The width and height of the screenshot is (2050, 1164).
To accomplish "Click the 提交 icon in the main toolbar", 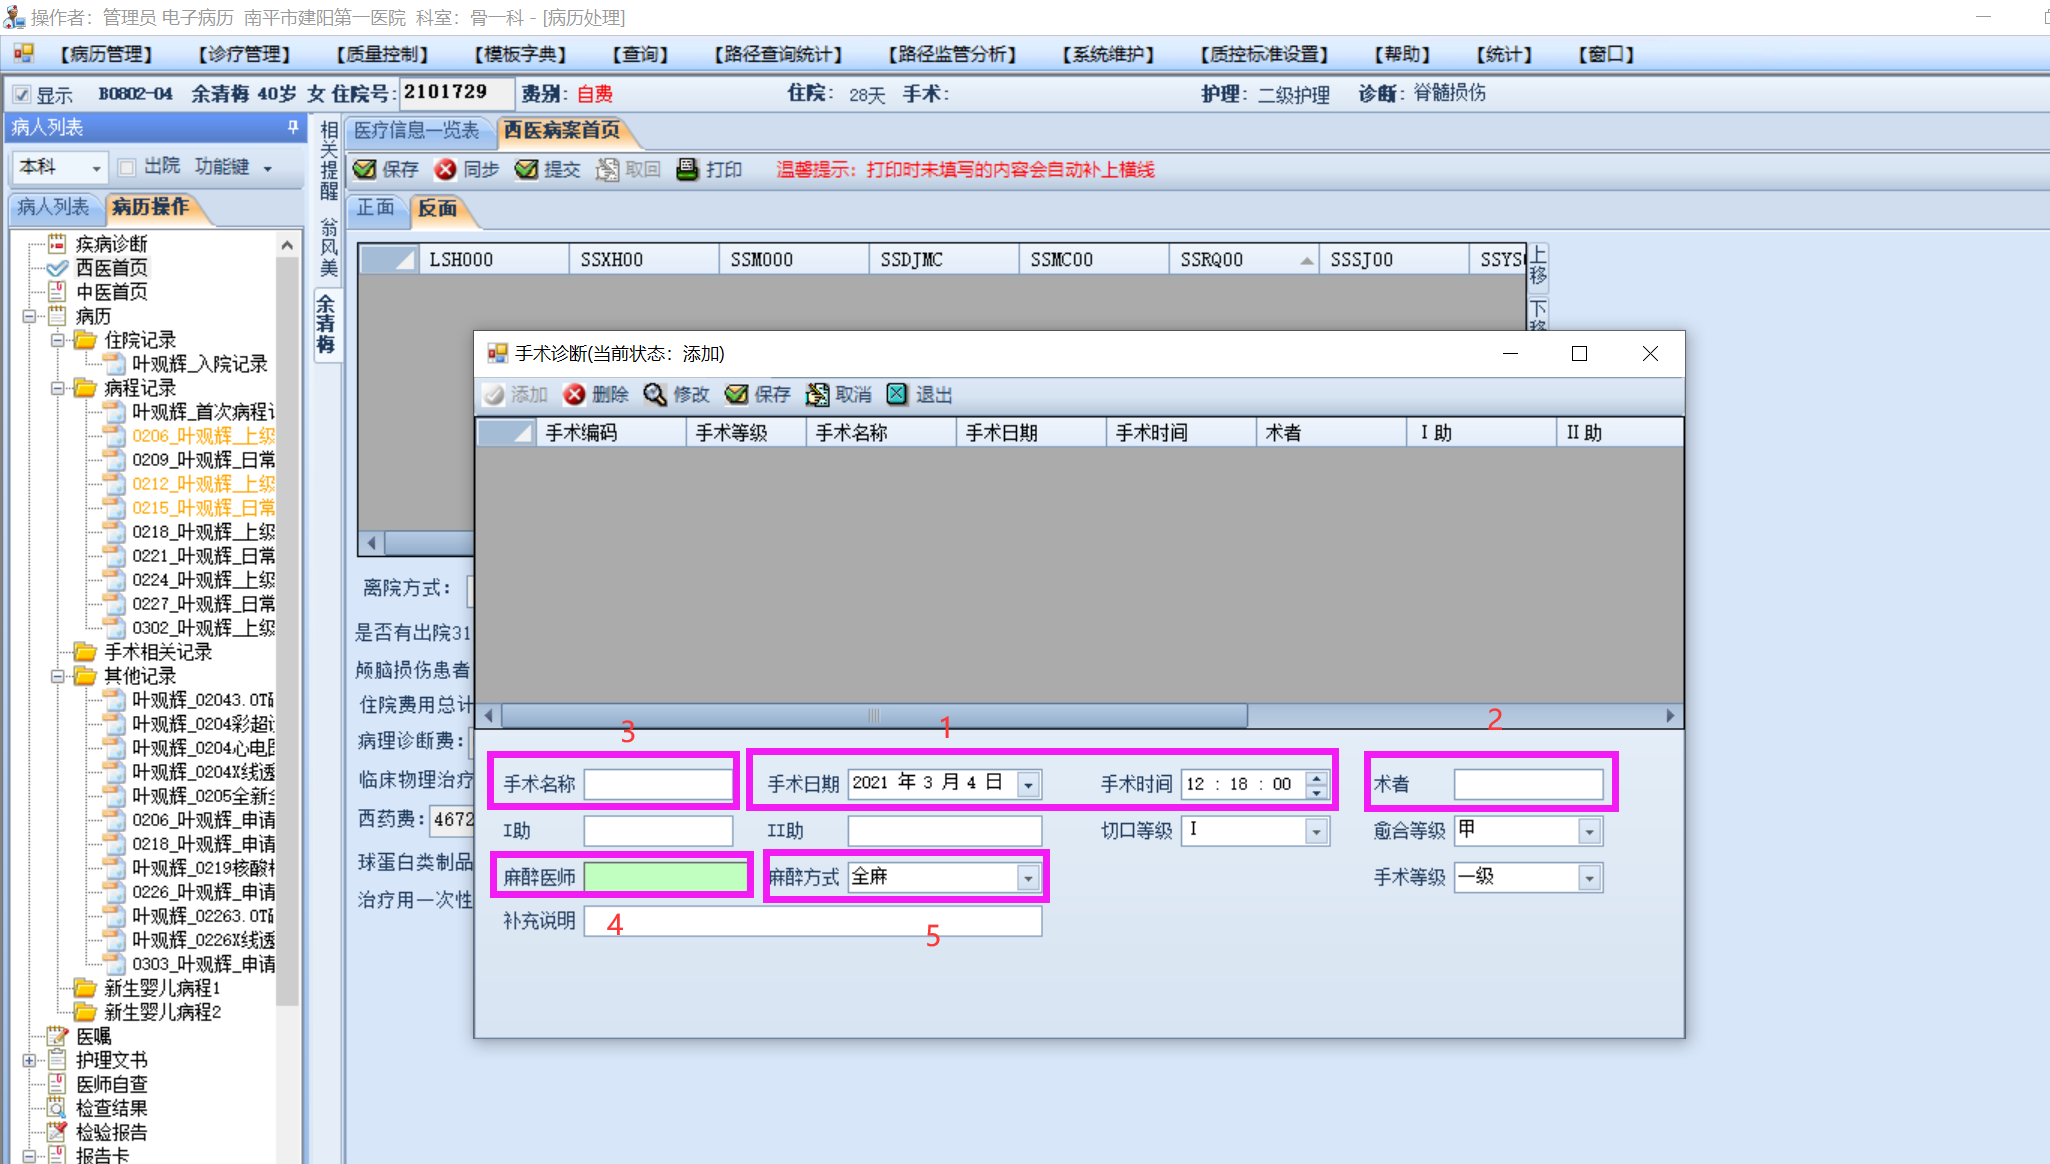I will (x=526, y=170).
